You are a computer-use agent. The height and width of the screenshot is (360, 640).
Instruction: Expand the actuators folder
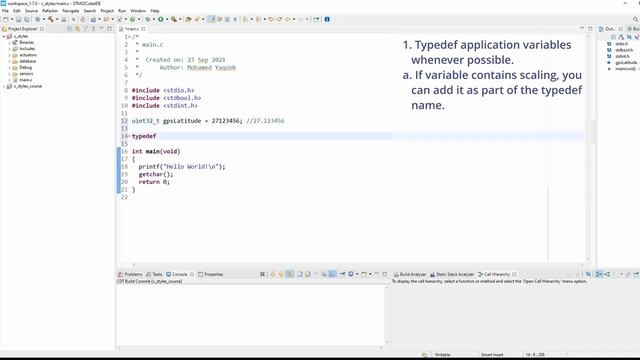pos(9,55)
